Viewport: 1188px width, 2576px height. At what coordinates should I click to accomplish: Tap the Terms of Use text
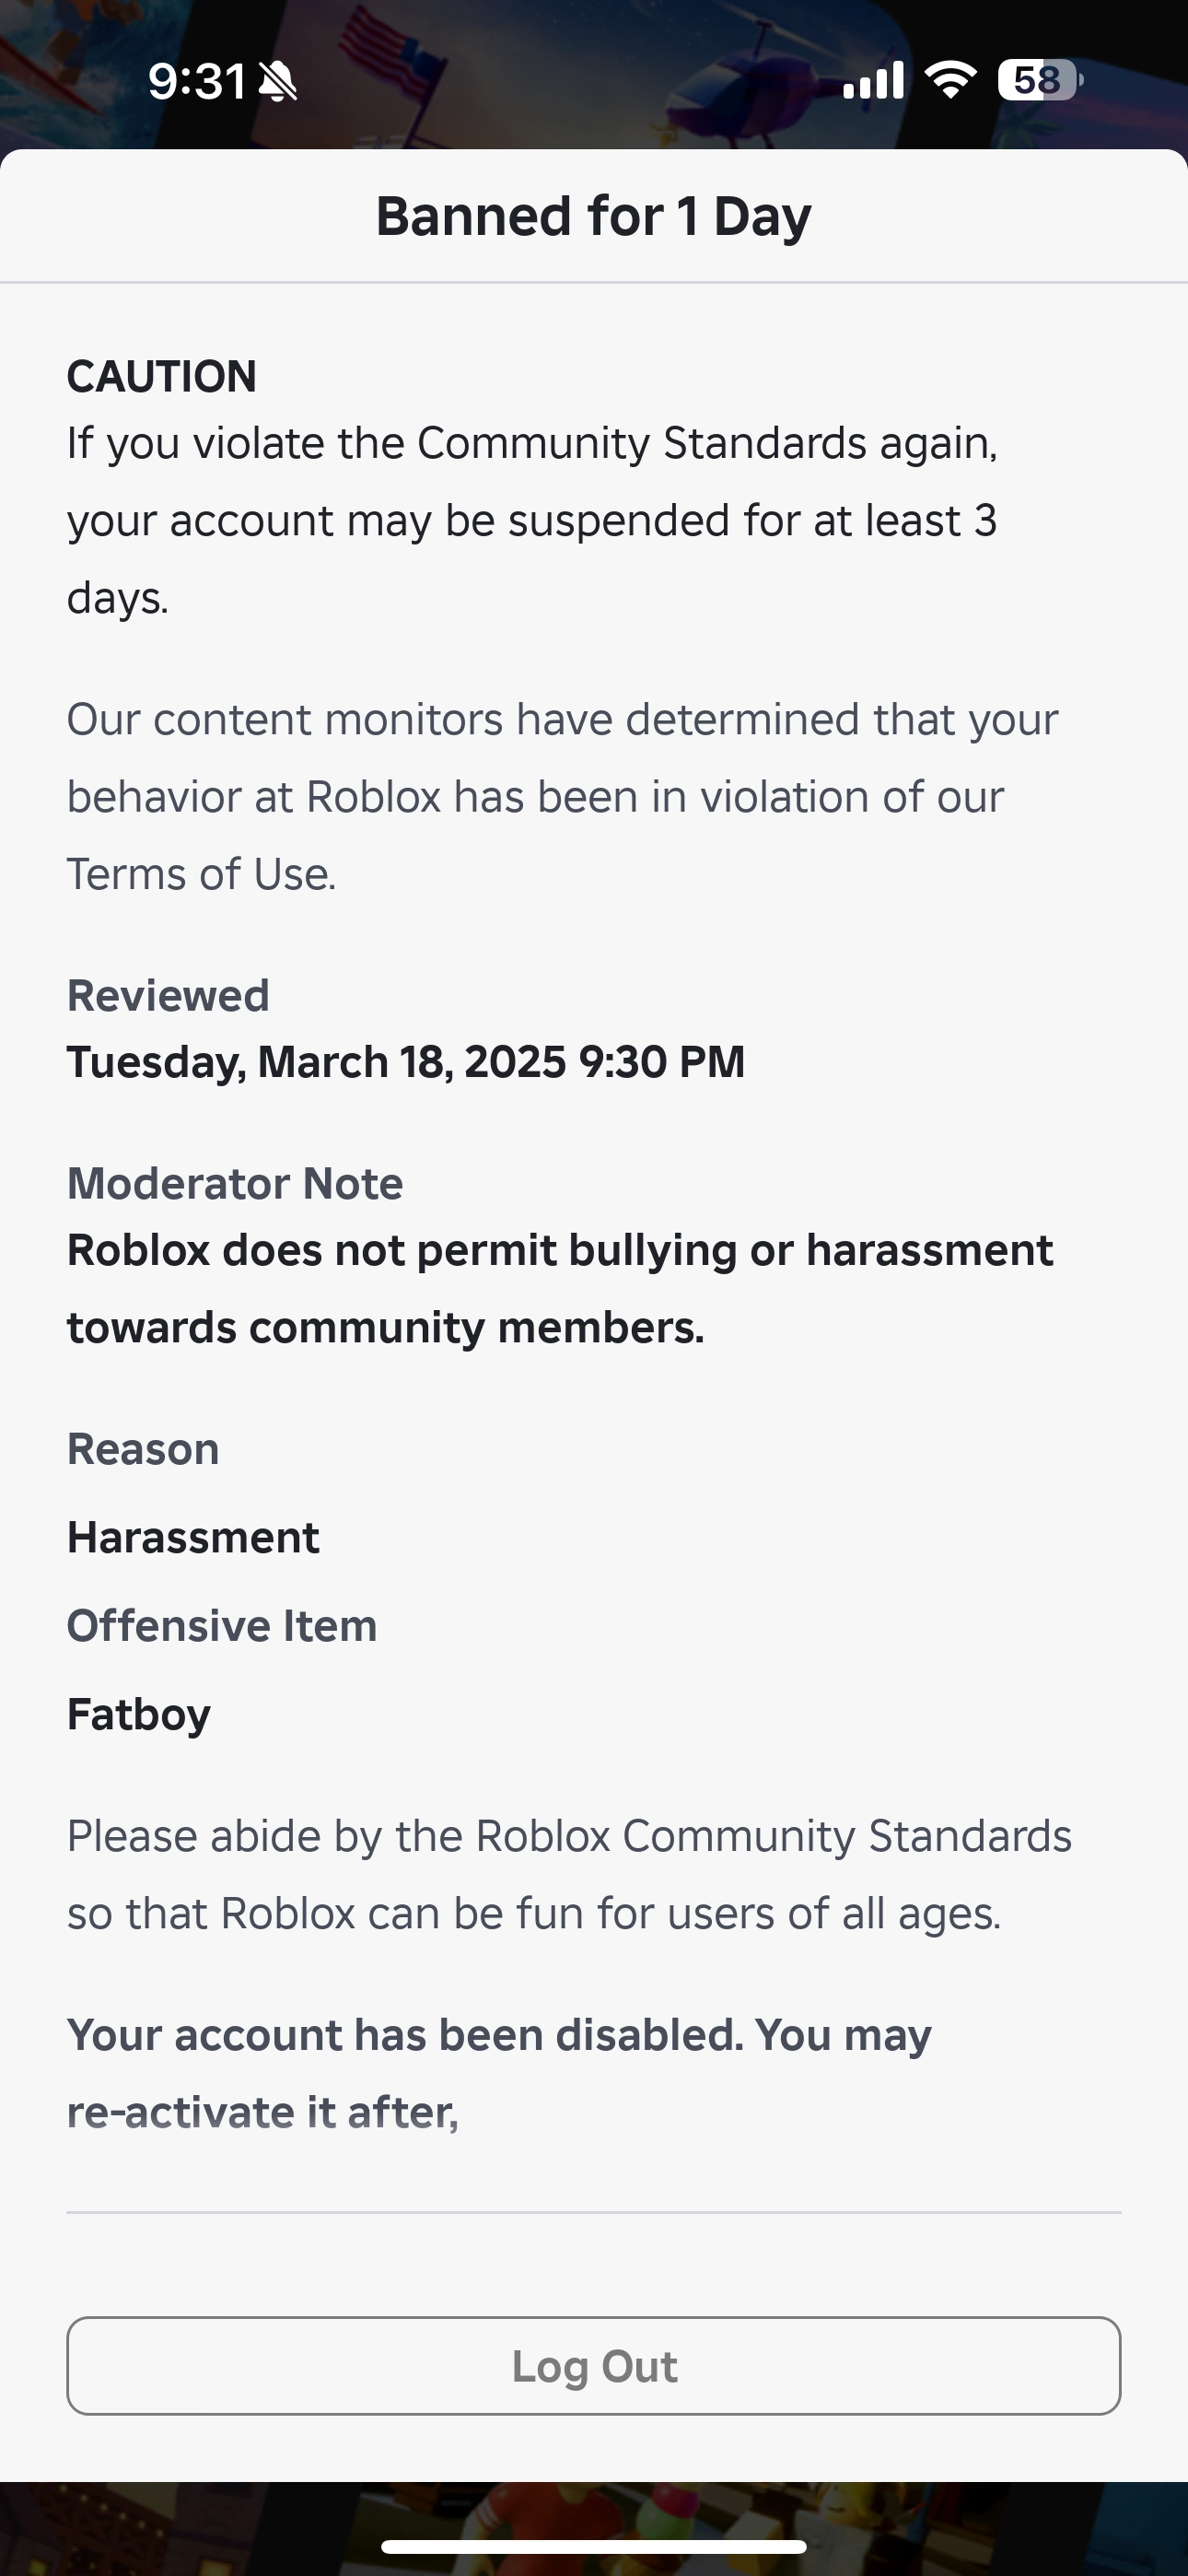click(201, 874)
